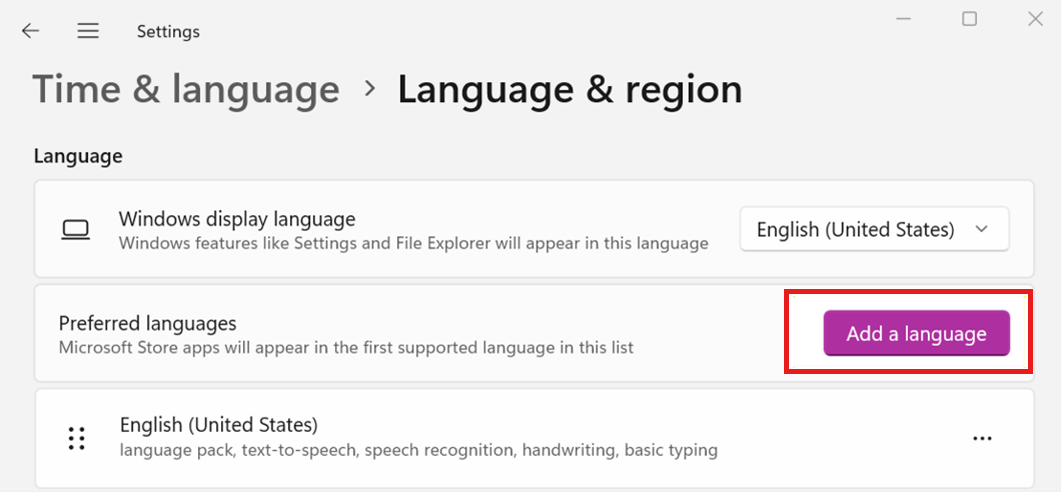
Task: Click the Settings window title
Action: (x=168, y=32)
